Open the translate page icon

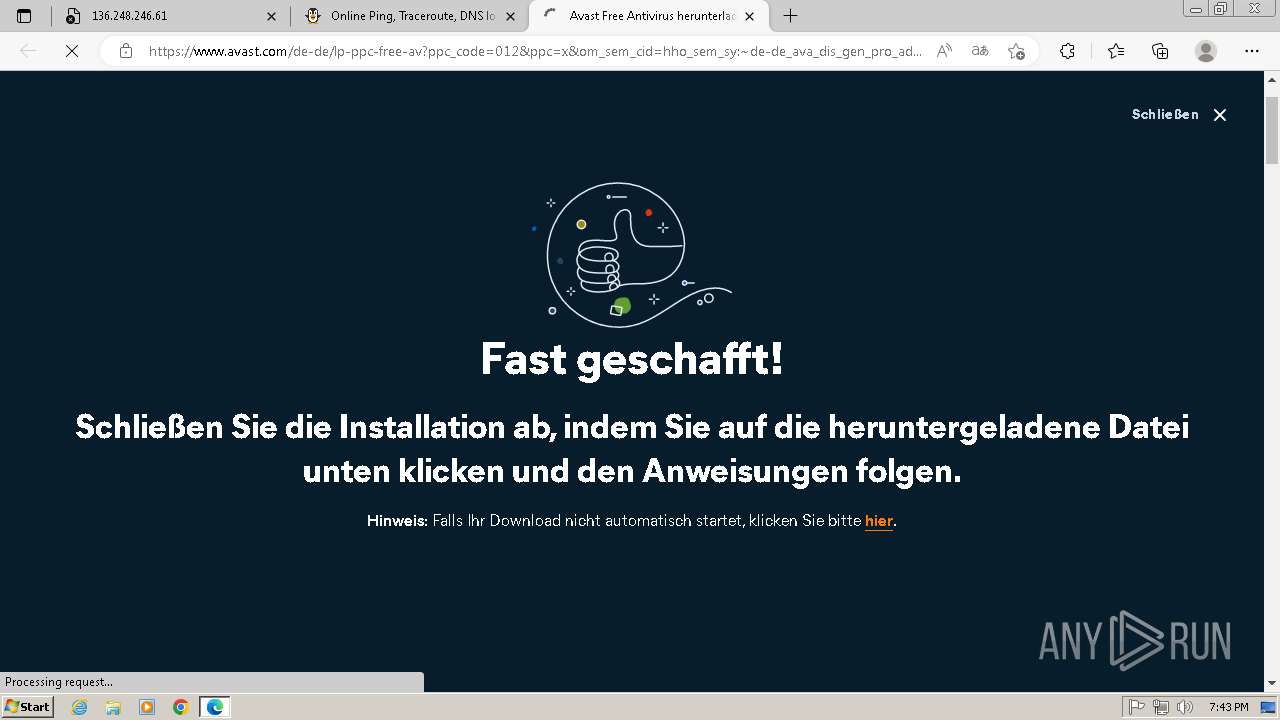click(980, 51)
